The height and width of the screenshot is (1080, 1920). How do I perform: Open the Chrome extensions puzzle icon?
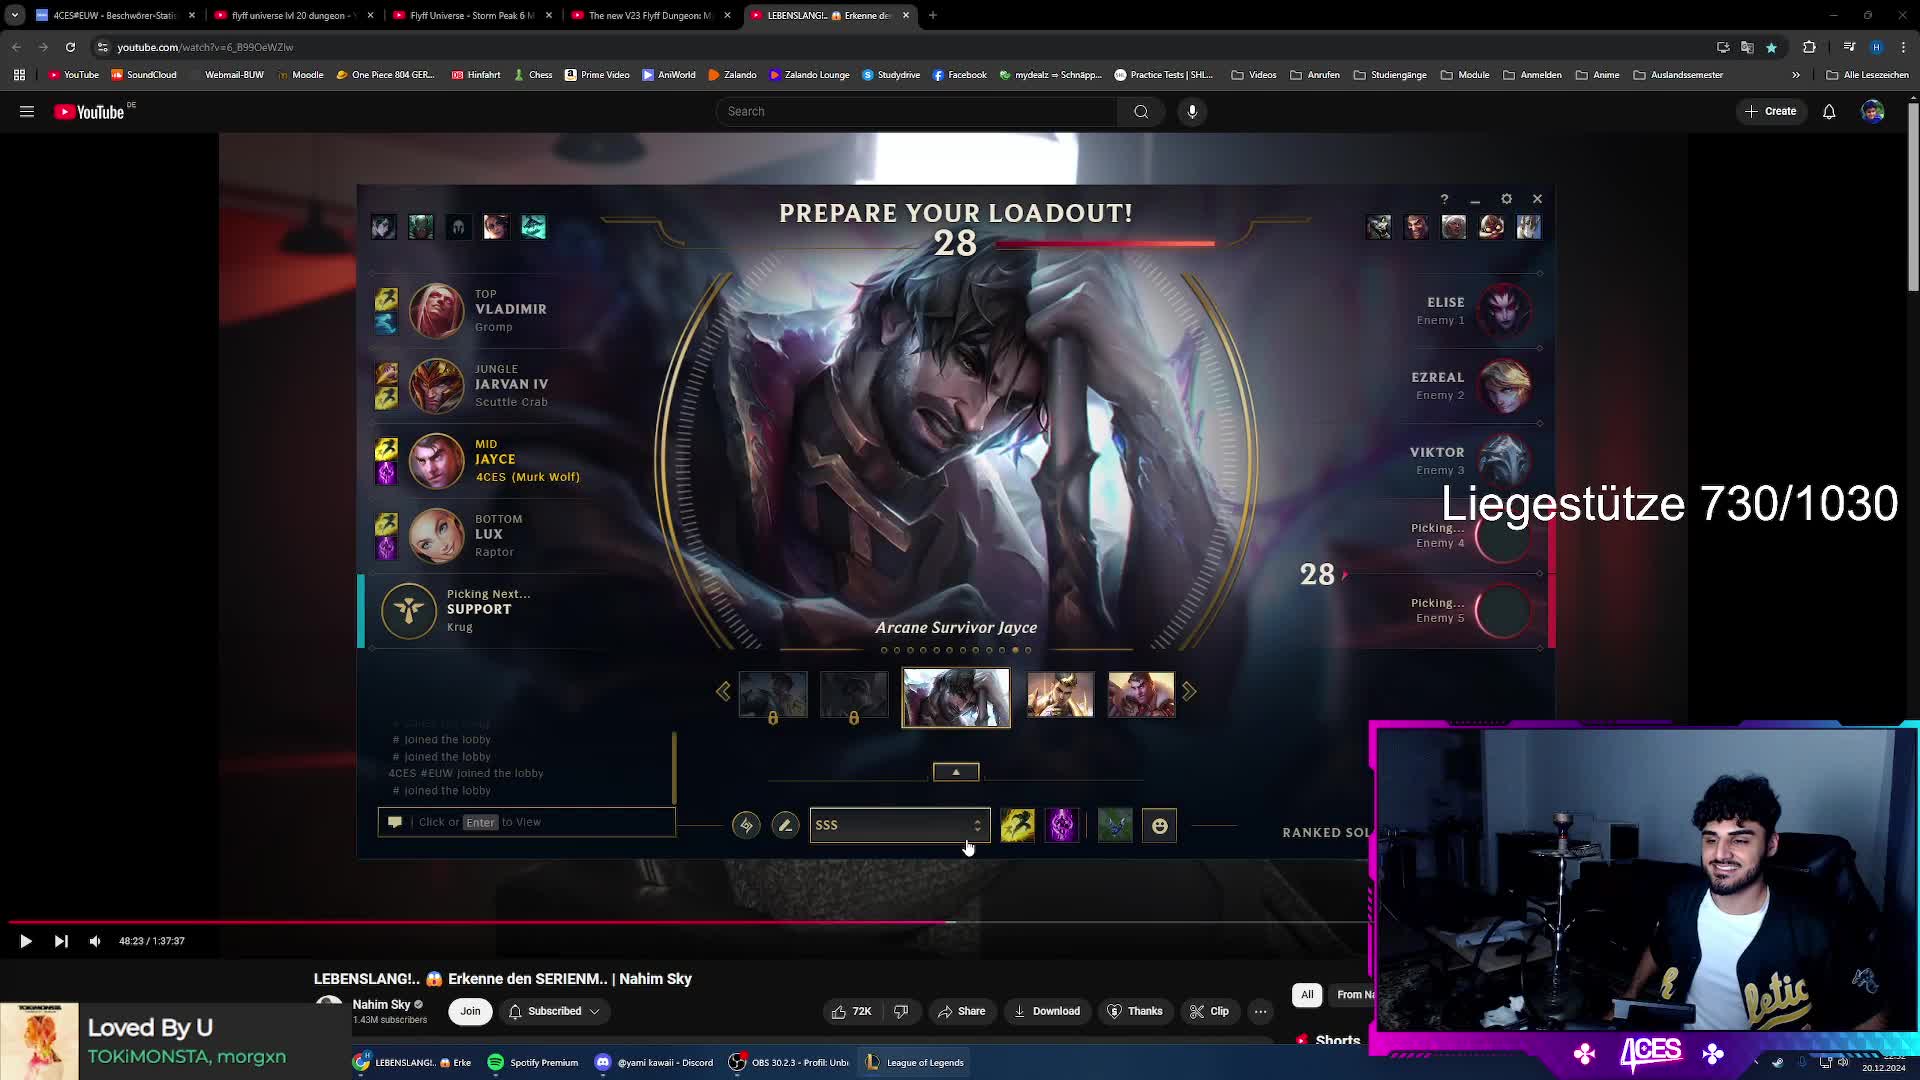pos(1809,47)
